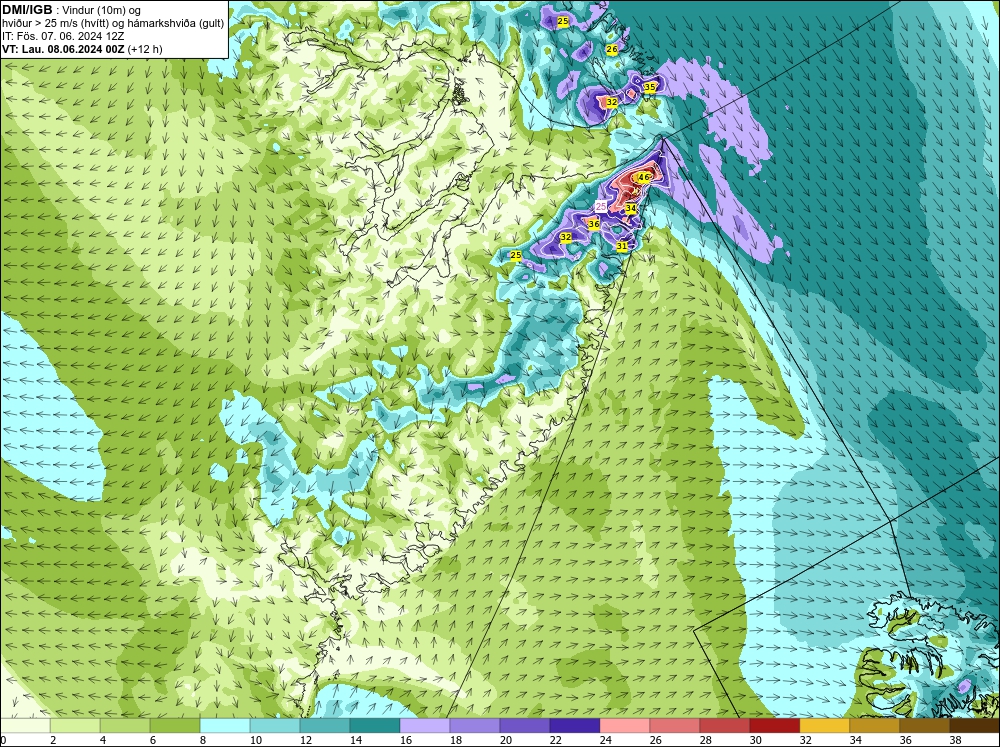Click the 22–24 m/s dark indigo legend swatch
The image size is (1000, 747).
[x=575, y=725]
